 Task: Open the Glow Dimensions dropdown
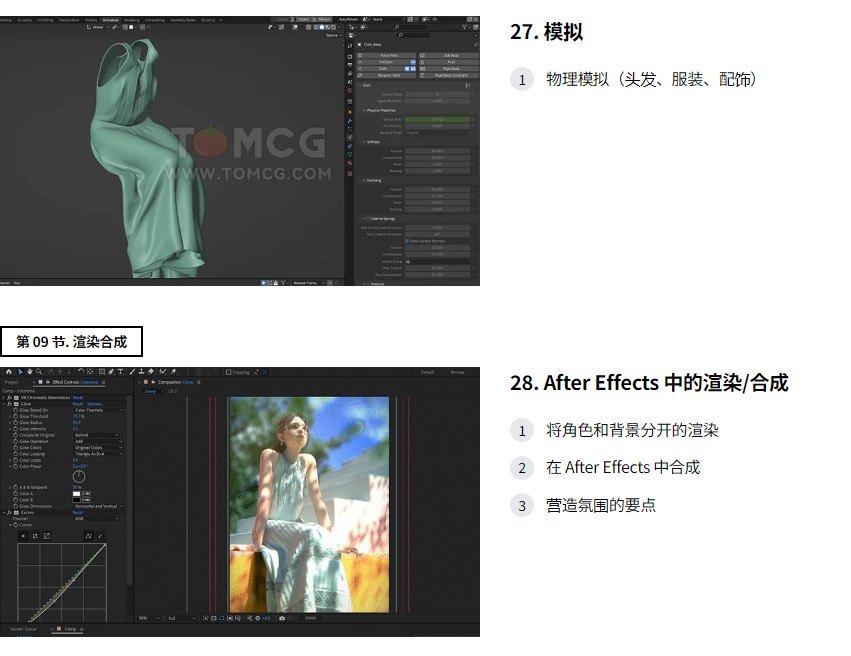pyautogui.click(x=98, y=506)
